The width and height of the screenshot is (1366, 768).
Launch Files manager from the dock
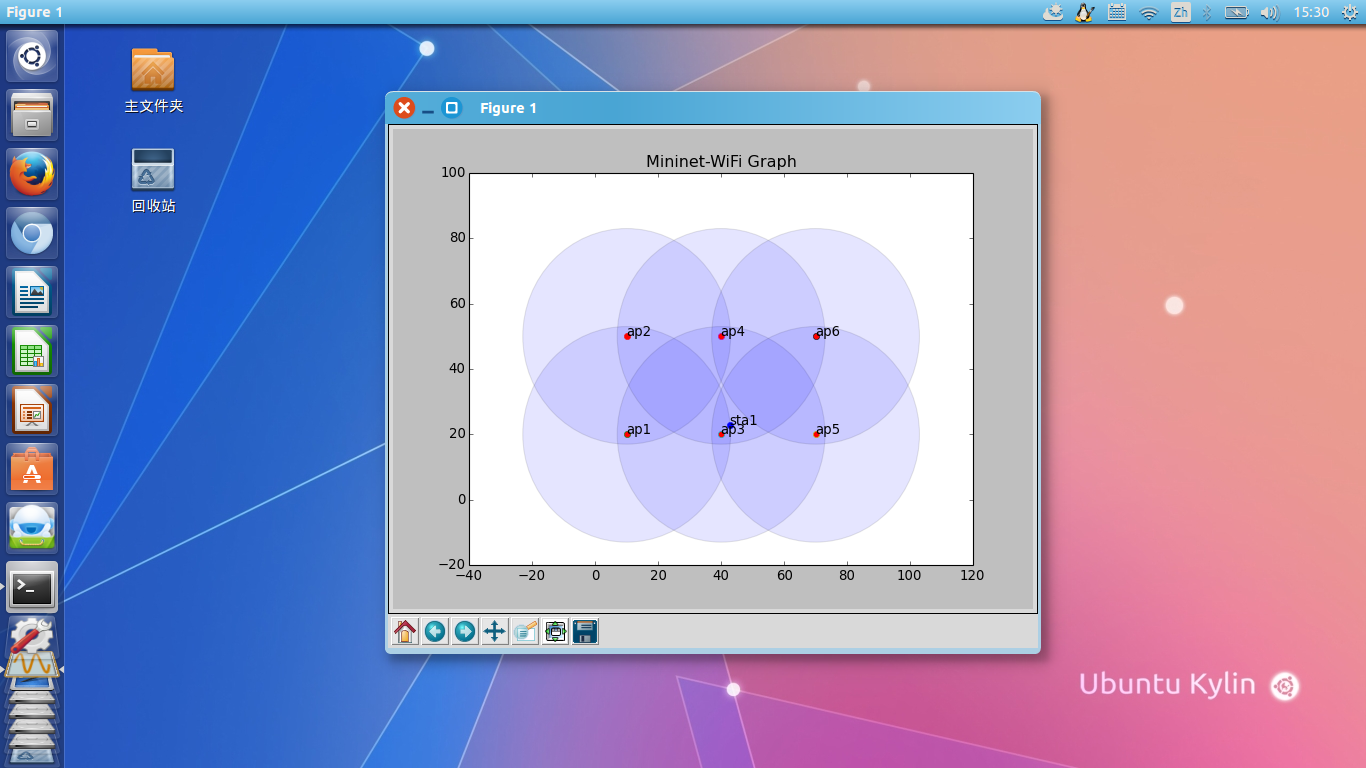(32, 115)
